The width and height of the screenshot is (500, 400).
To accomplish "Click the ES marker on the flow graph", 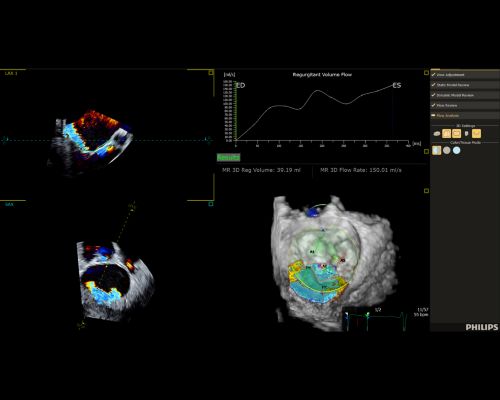I will tap(397, 86).
